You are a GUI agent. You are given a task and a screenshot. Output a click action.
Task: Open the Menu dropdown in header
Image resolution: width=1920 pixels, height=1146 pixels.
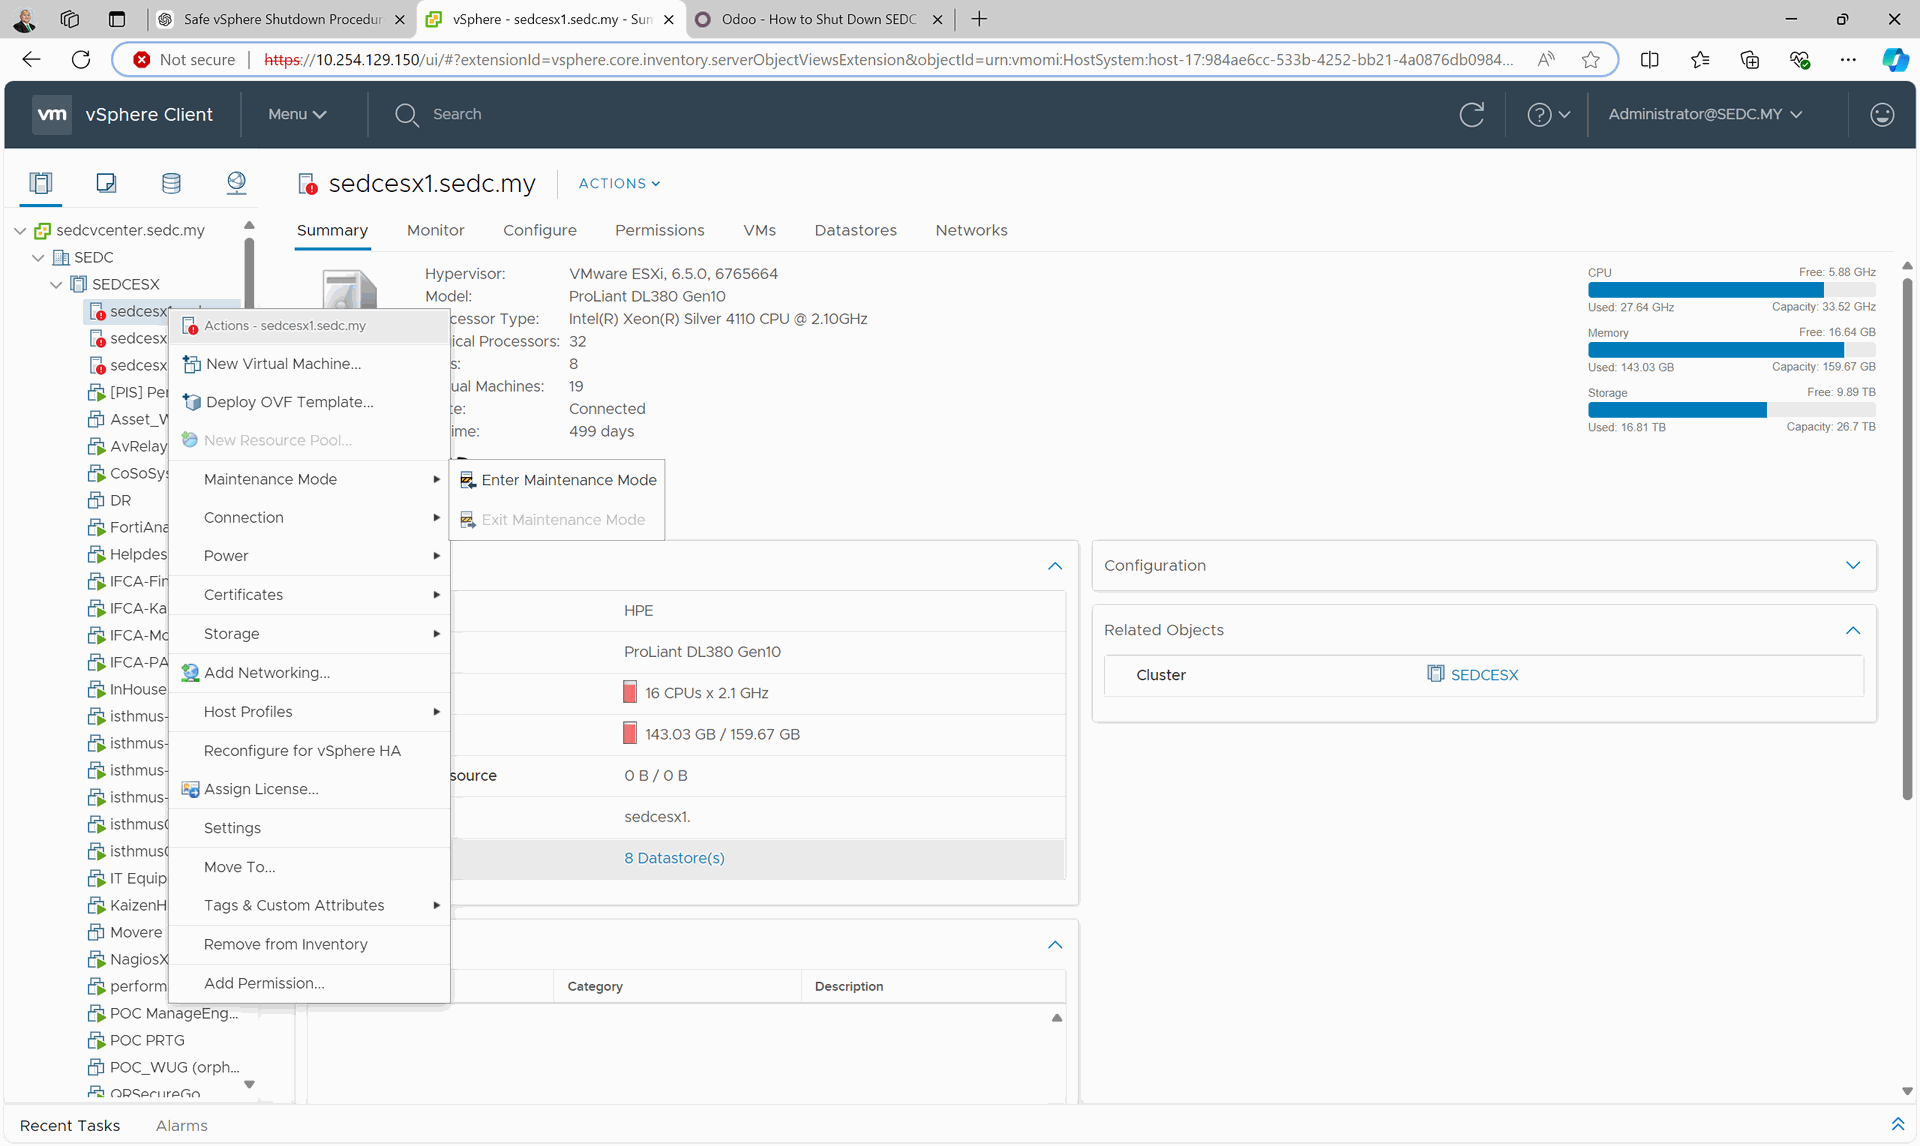coord(297,115)
